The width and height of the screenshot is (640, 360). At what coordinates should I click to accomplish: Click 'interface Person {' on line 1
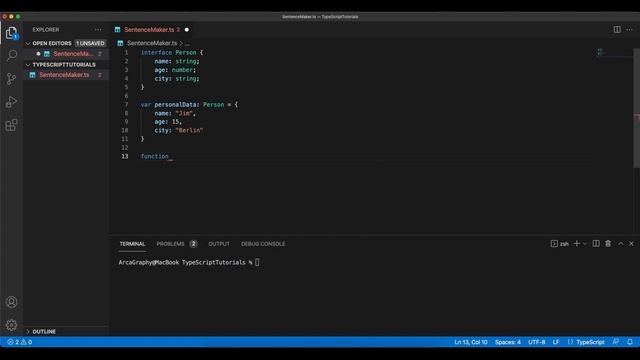pos(172,53)
